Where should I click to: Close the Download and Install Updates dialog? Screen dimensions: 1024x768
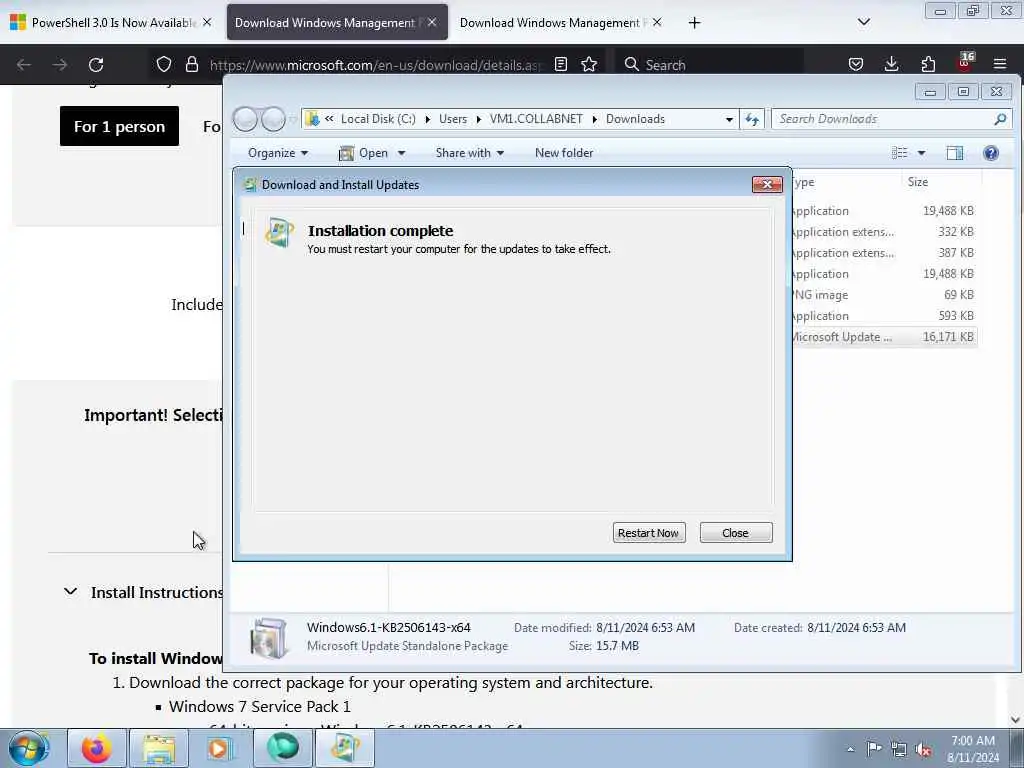click(x=767, y=185)
